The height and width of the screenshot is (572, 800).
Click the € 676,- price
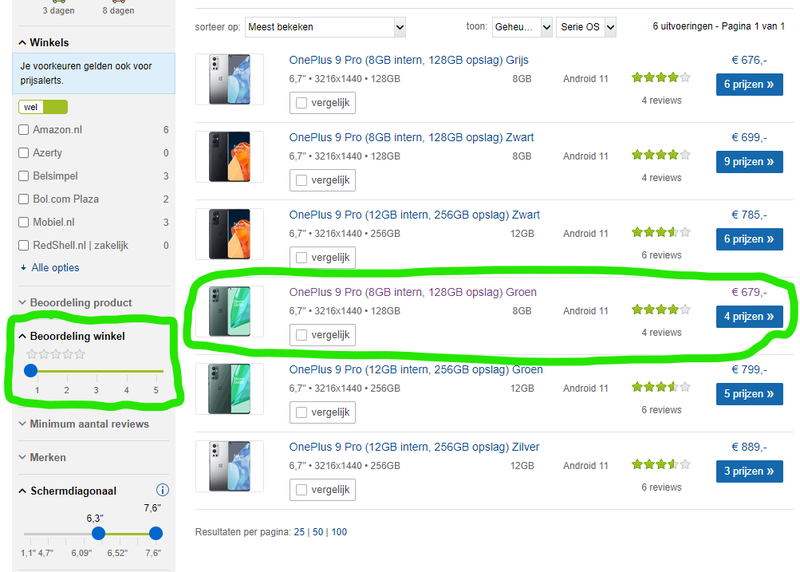[x=749, y=60]
